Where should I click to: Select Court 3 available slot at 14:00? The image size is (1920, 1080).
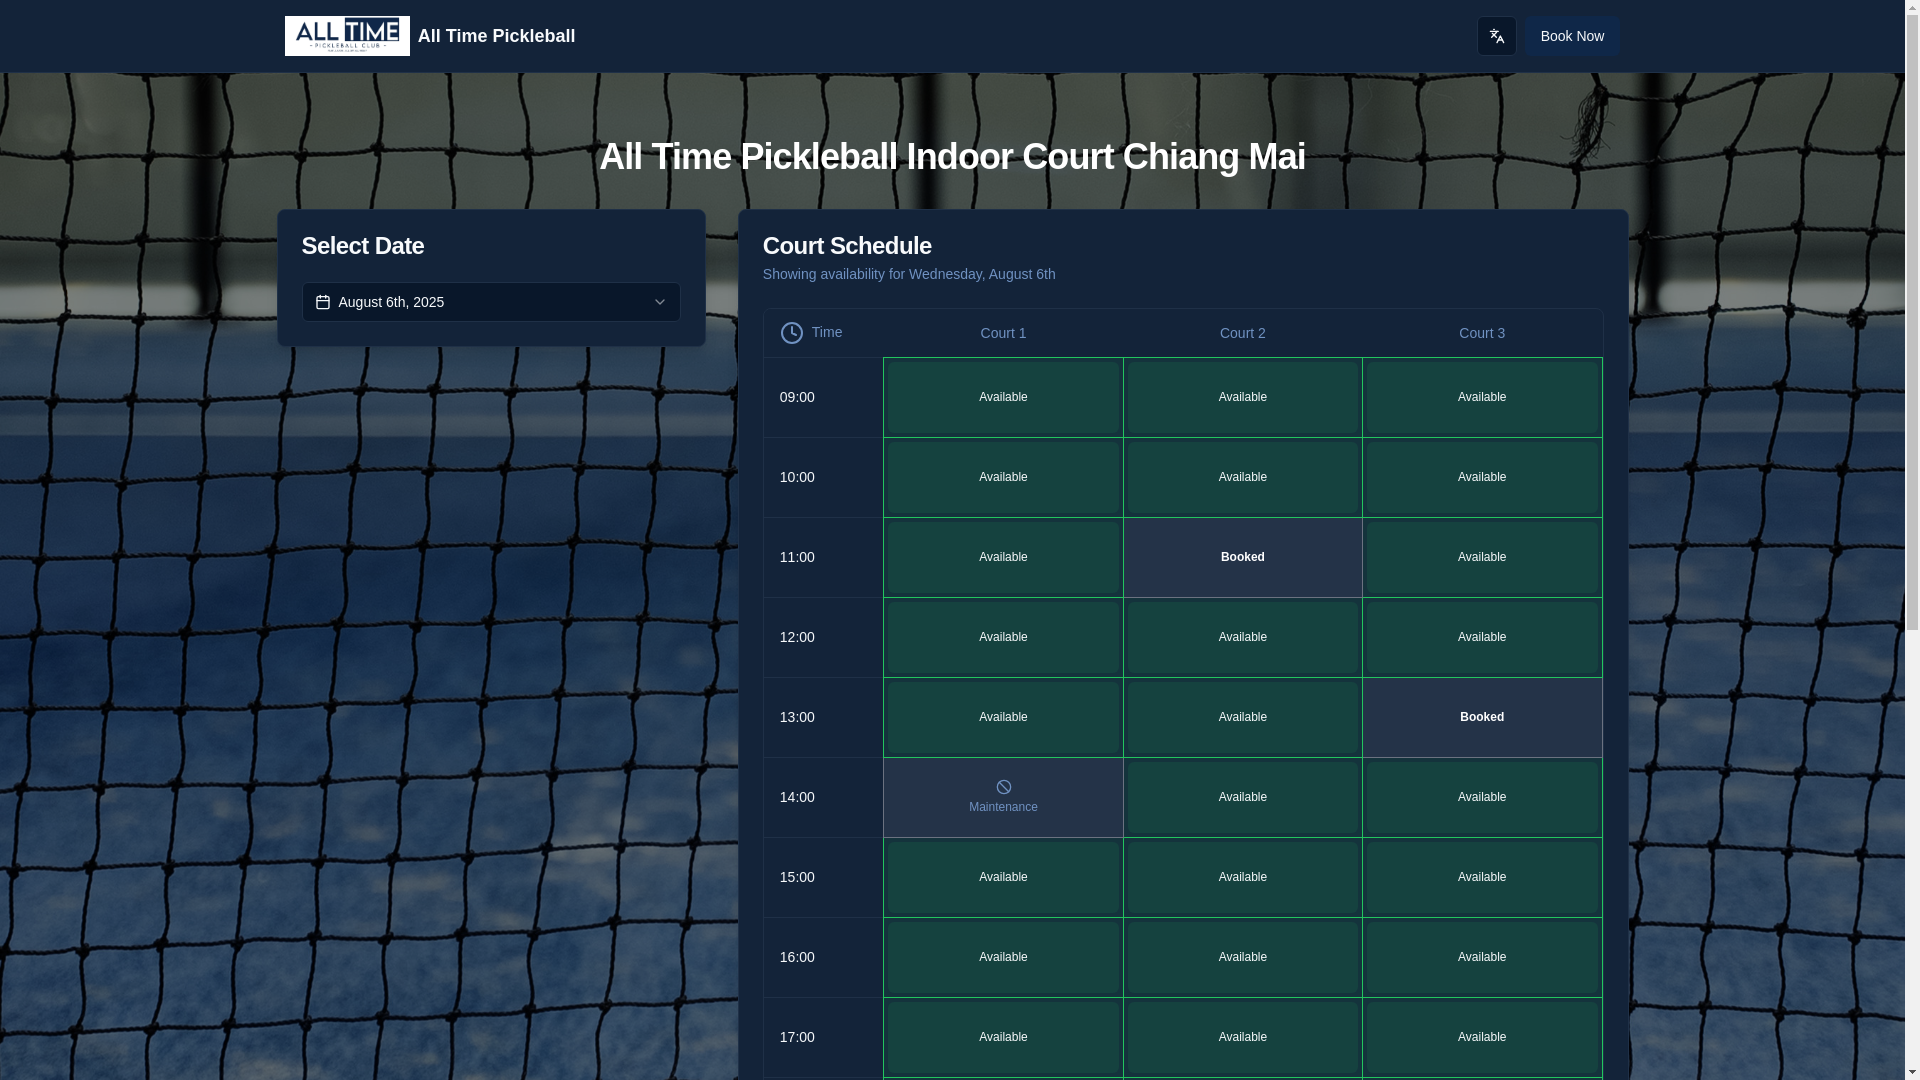tap(1482, 797)
